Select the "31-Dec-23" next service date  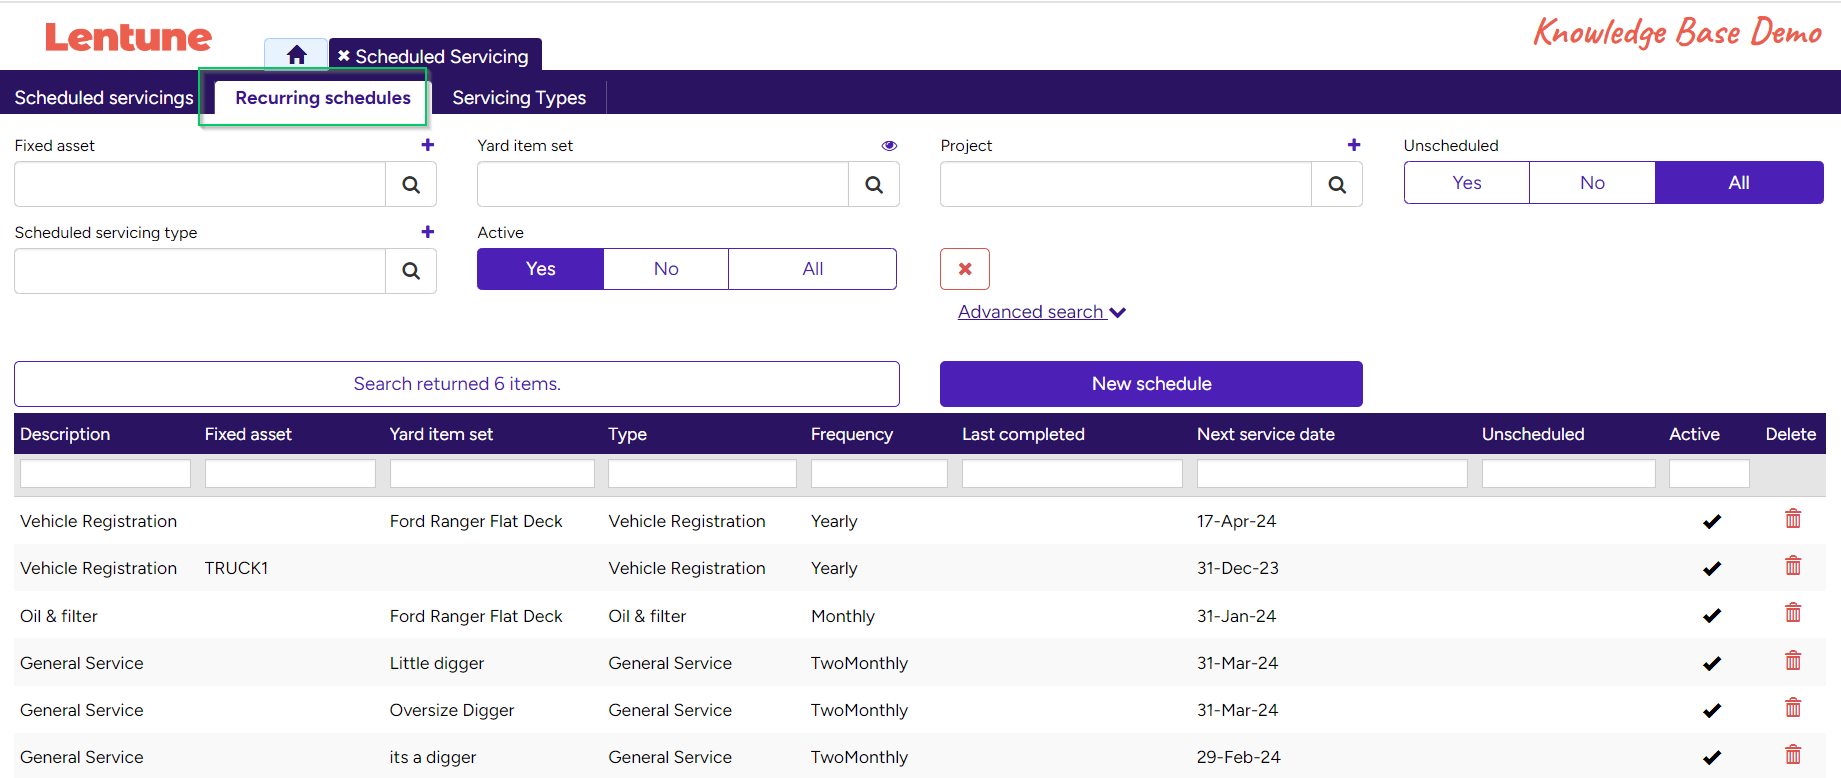[x=1238, y=568]
